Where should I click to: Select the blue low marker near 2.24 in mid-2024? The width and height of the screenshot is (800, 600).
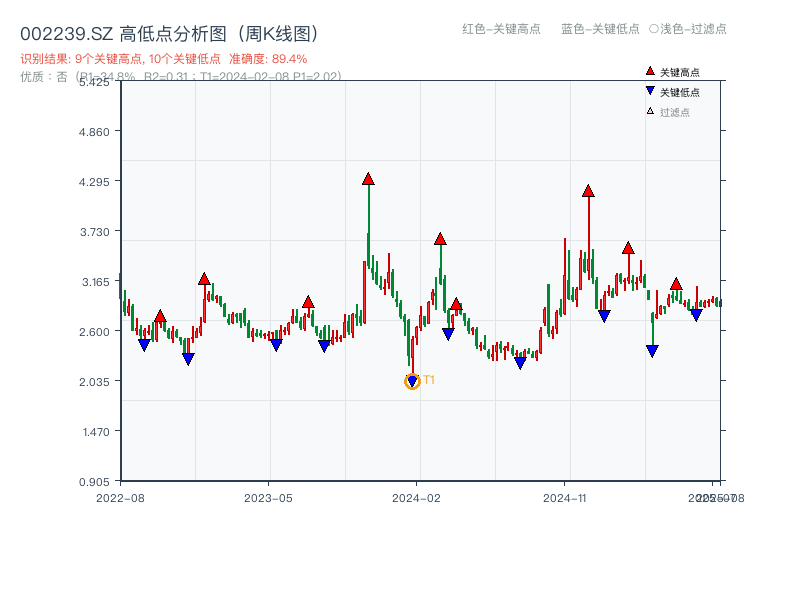(520, 363)
